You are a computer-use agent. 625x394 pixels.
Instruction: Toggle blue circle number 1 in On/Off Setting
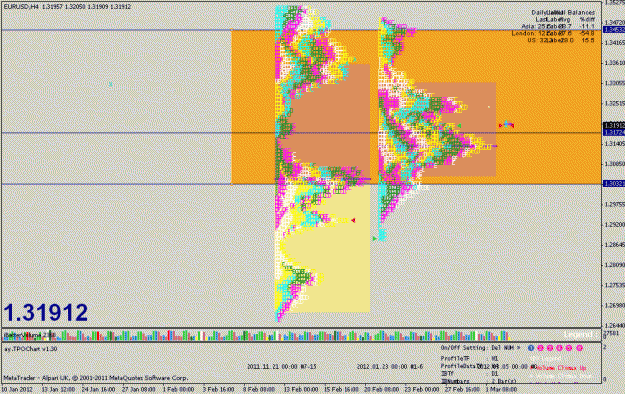point(531,348)
